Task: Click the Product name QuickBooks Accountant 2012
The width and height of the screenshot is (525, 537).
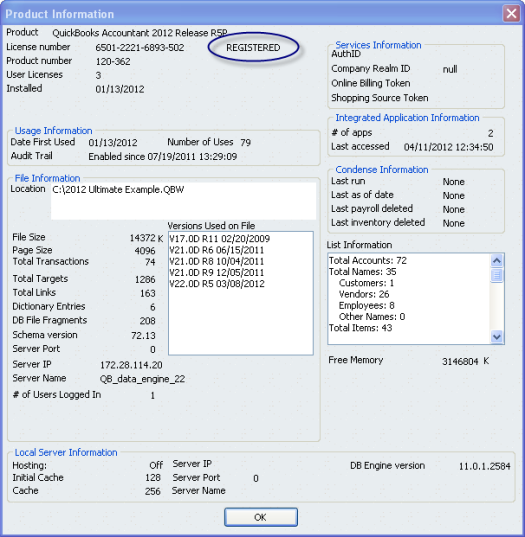Action: [140, 33]
